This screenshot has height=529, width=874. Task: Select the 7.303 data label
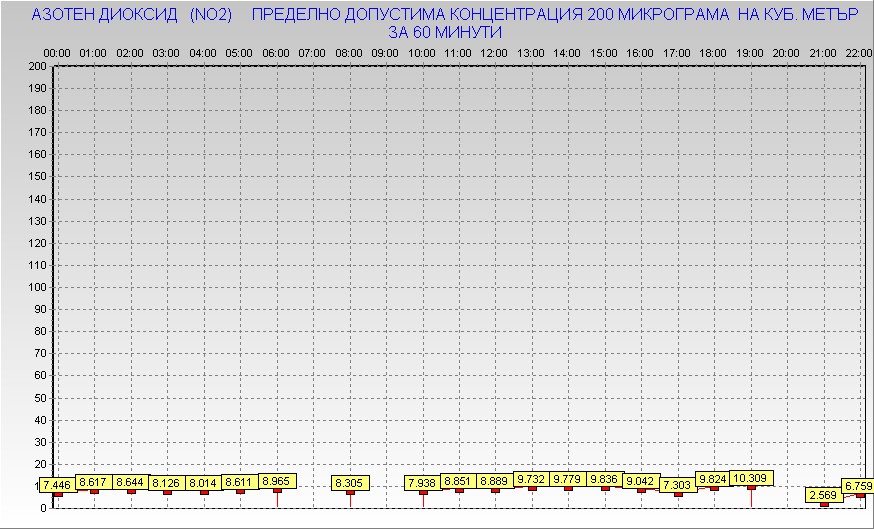click(678, 485)
